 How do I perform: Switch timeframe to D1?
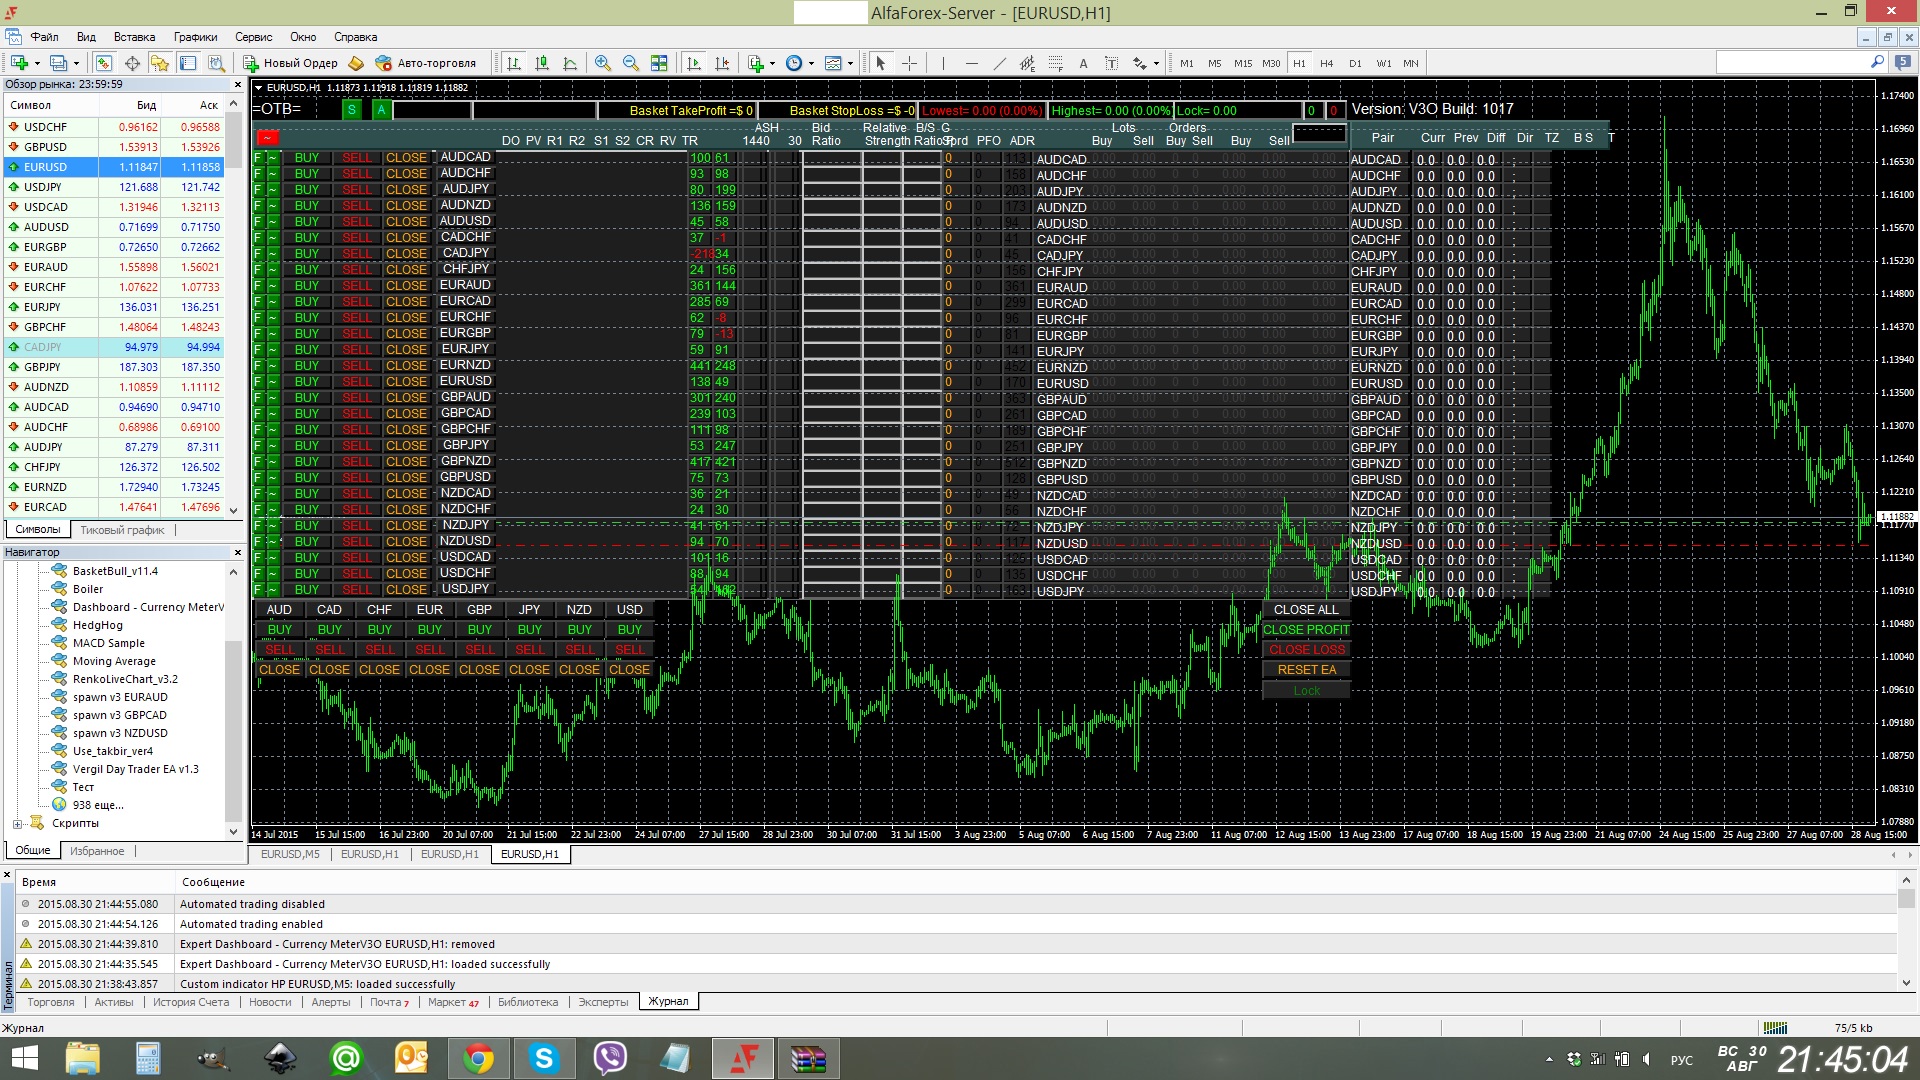click(1355, 63)
